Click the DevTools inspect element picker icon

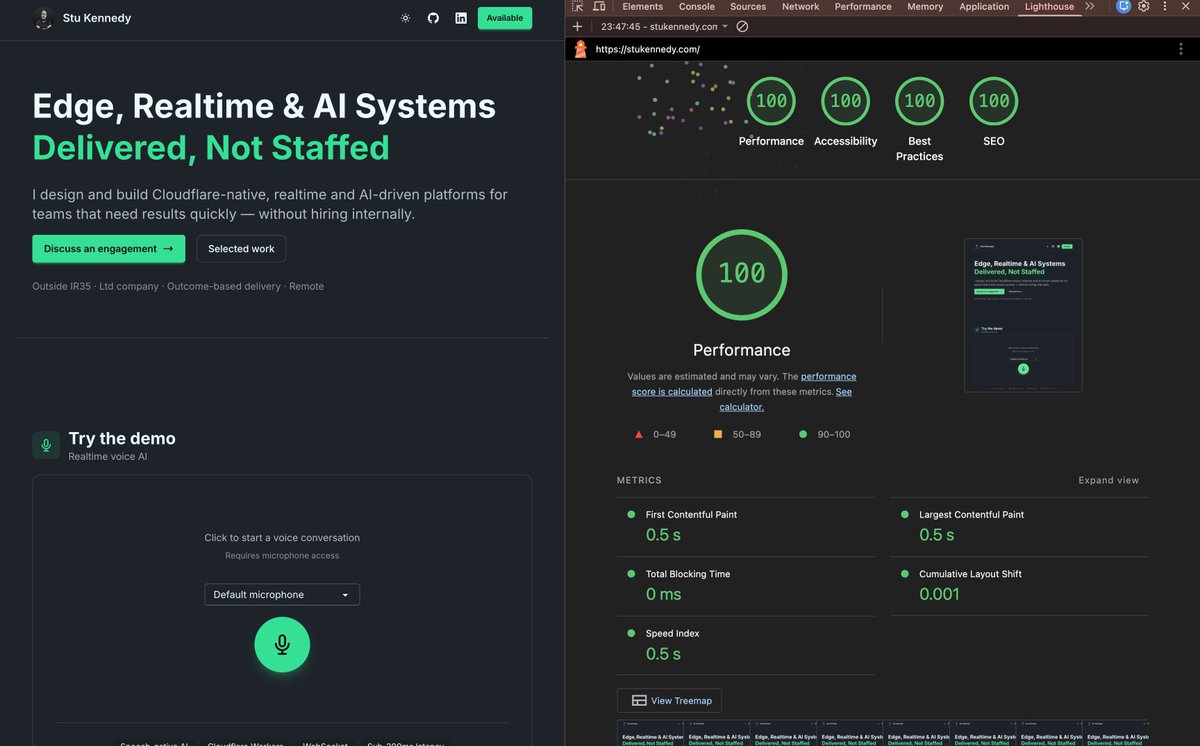[578, 7]
